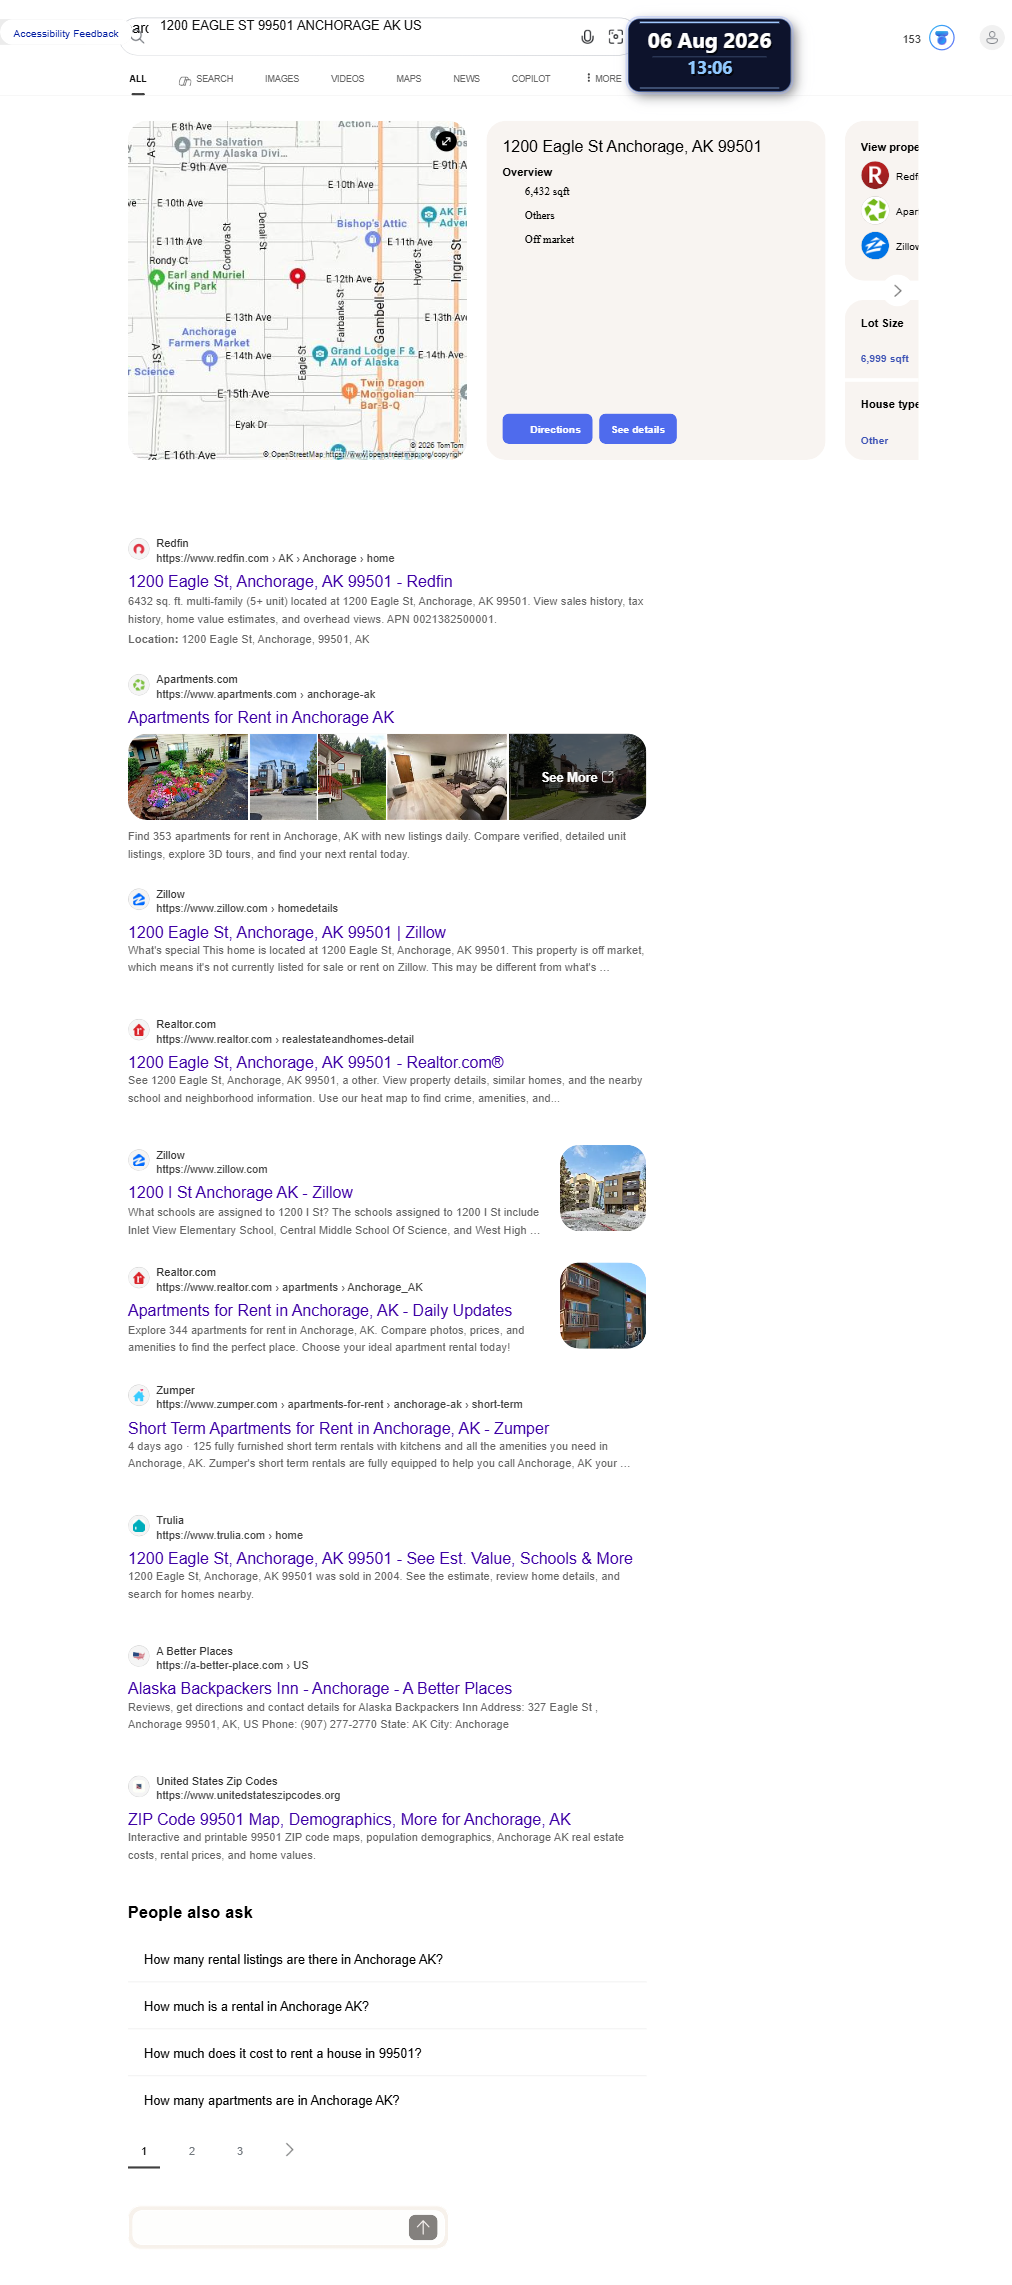Viewport: 1012px width, 2285px height.
Task: Click Twin Dragon Mongolian Bar-B-Q marker
Action: (349, 391)
